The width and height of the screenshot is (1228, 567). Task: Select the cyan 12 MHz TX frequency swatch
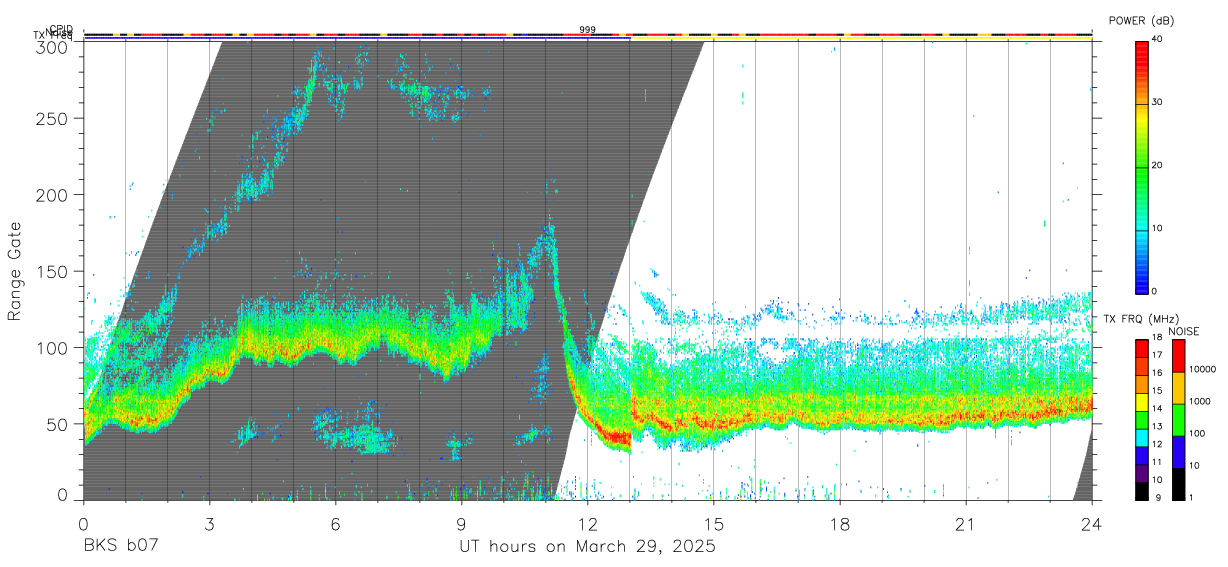(1141, 441)
